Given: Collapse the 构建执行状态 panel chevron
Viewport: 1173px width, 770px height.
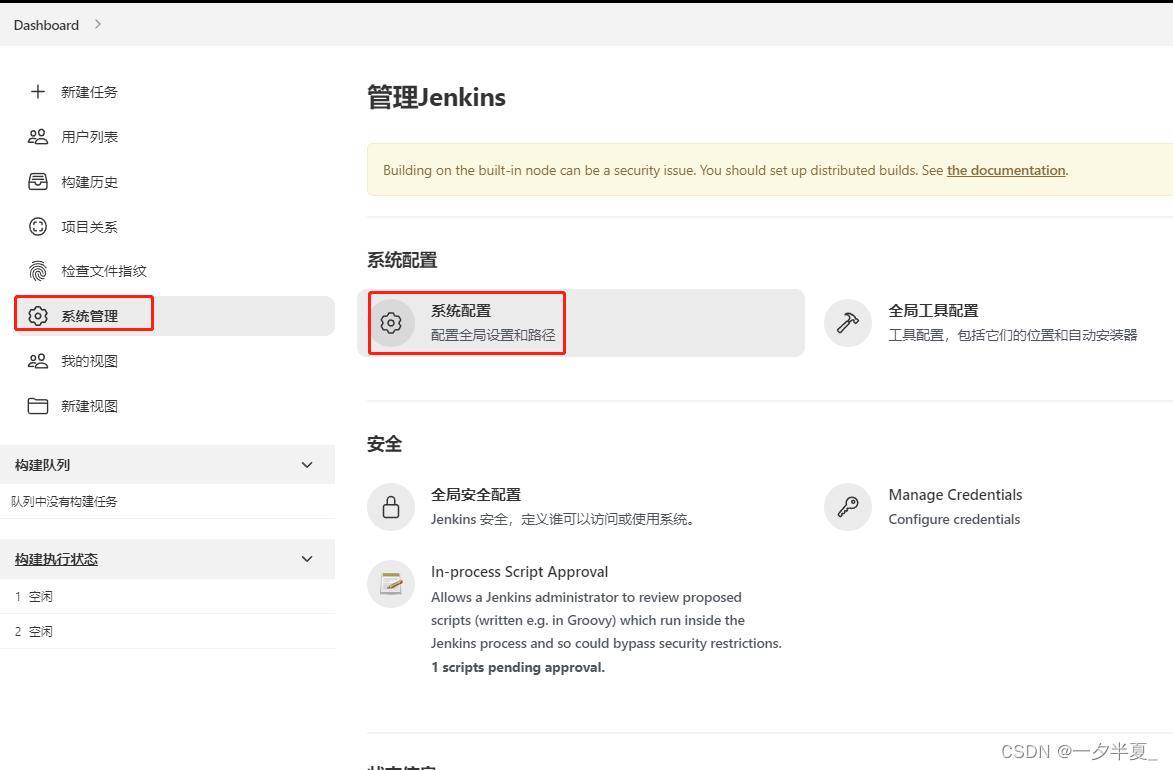Looking at the screenshot, I should [307, 559].
